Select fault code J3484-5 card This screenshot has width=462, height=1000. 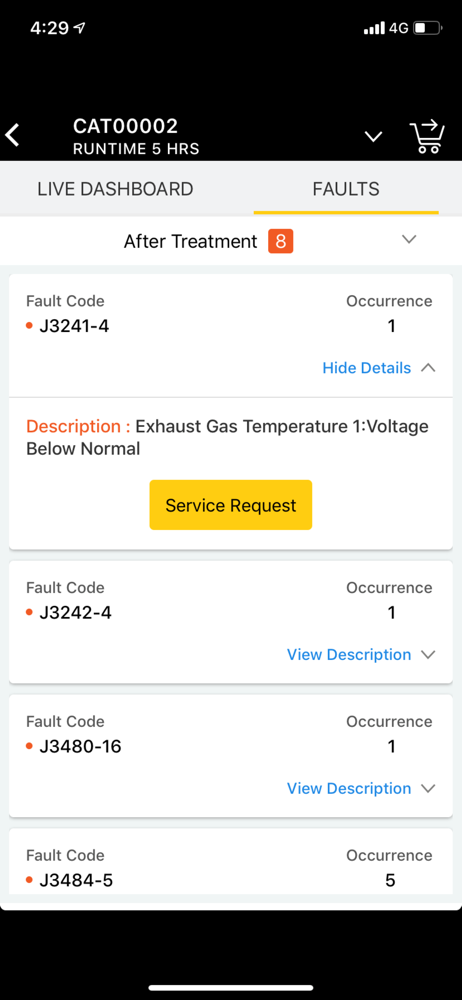[x=231, y=861]
